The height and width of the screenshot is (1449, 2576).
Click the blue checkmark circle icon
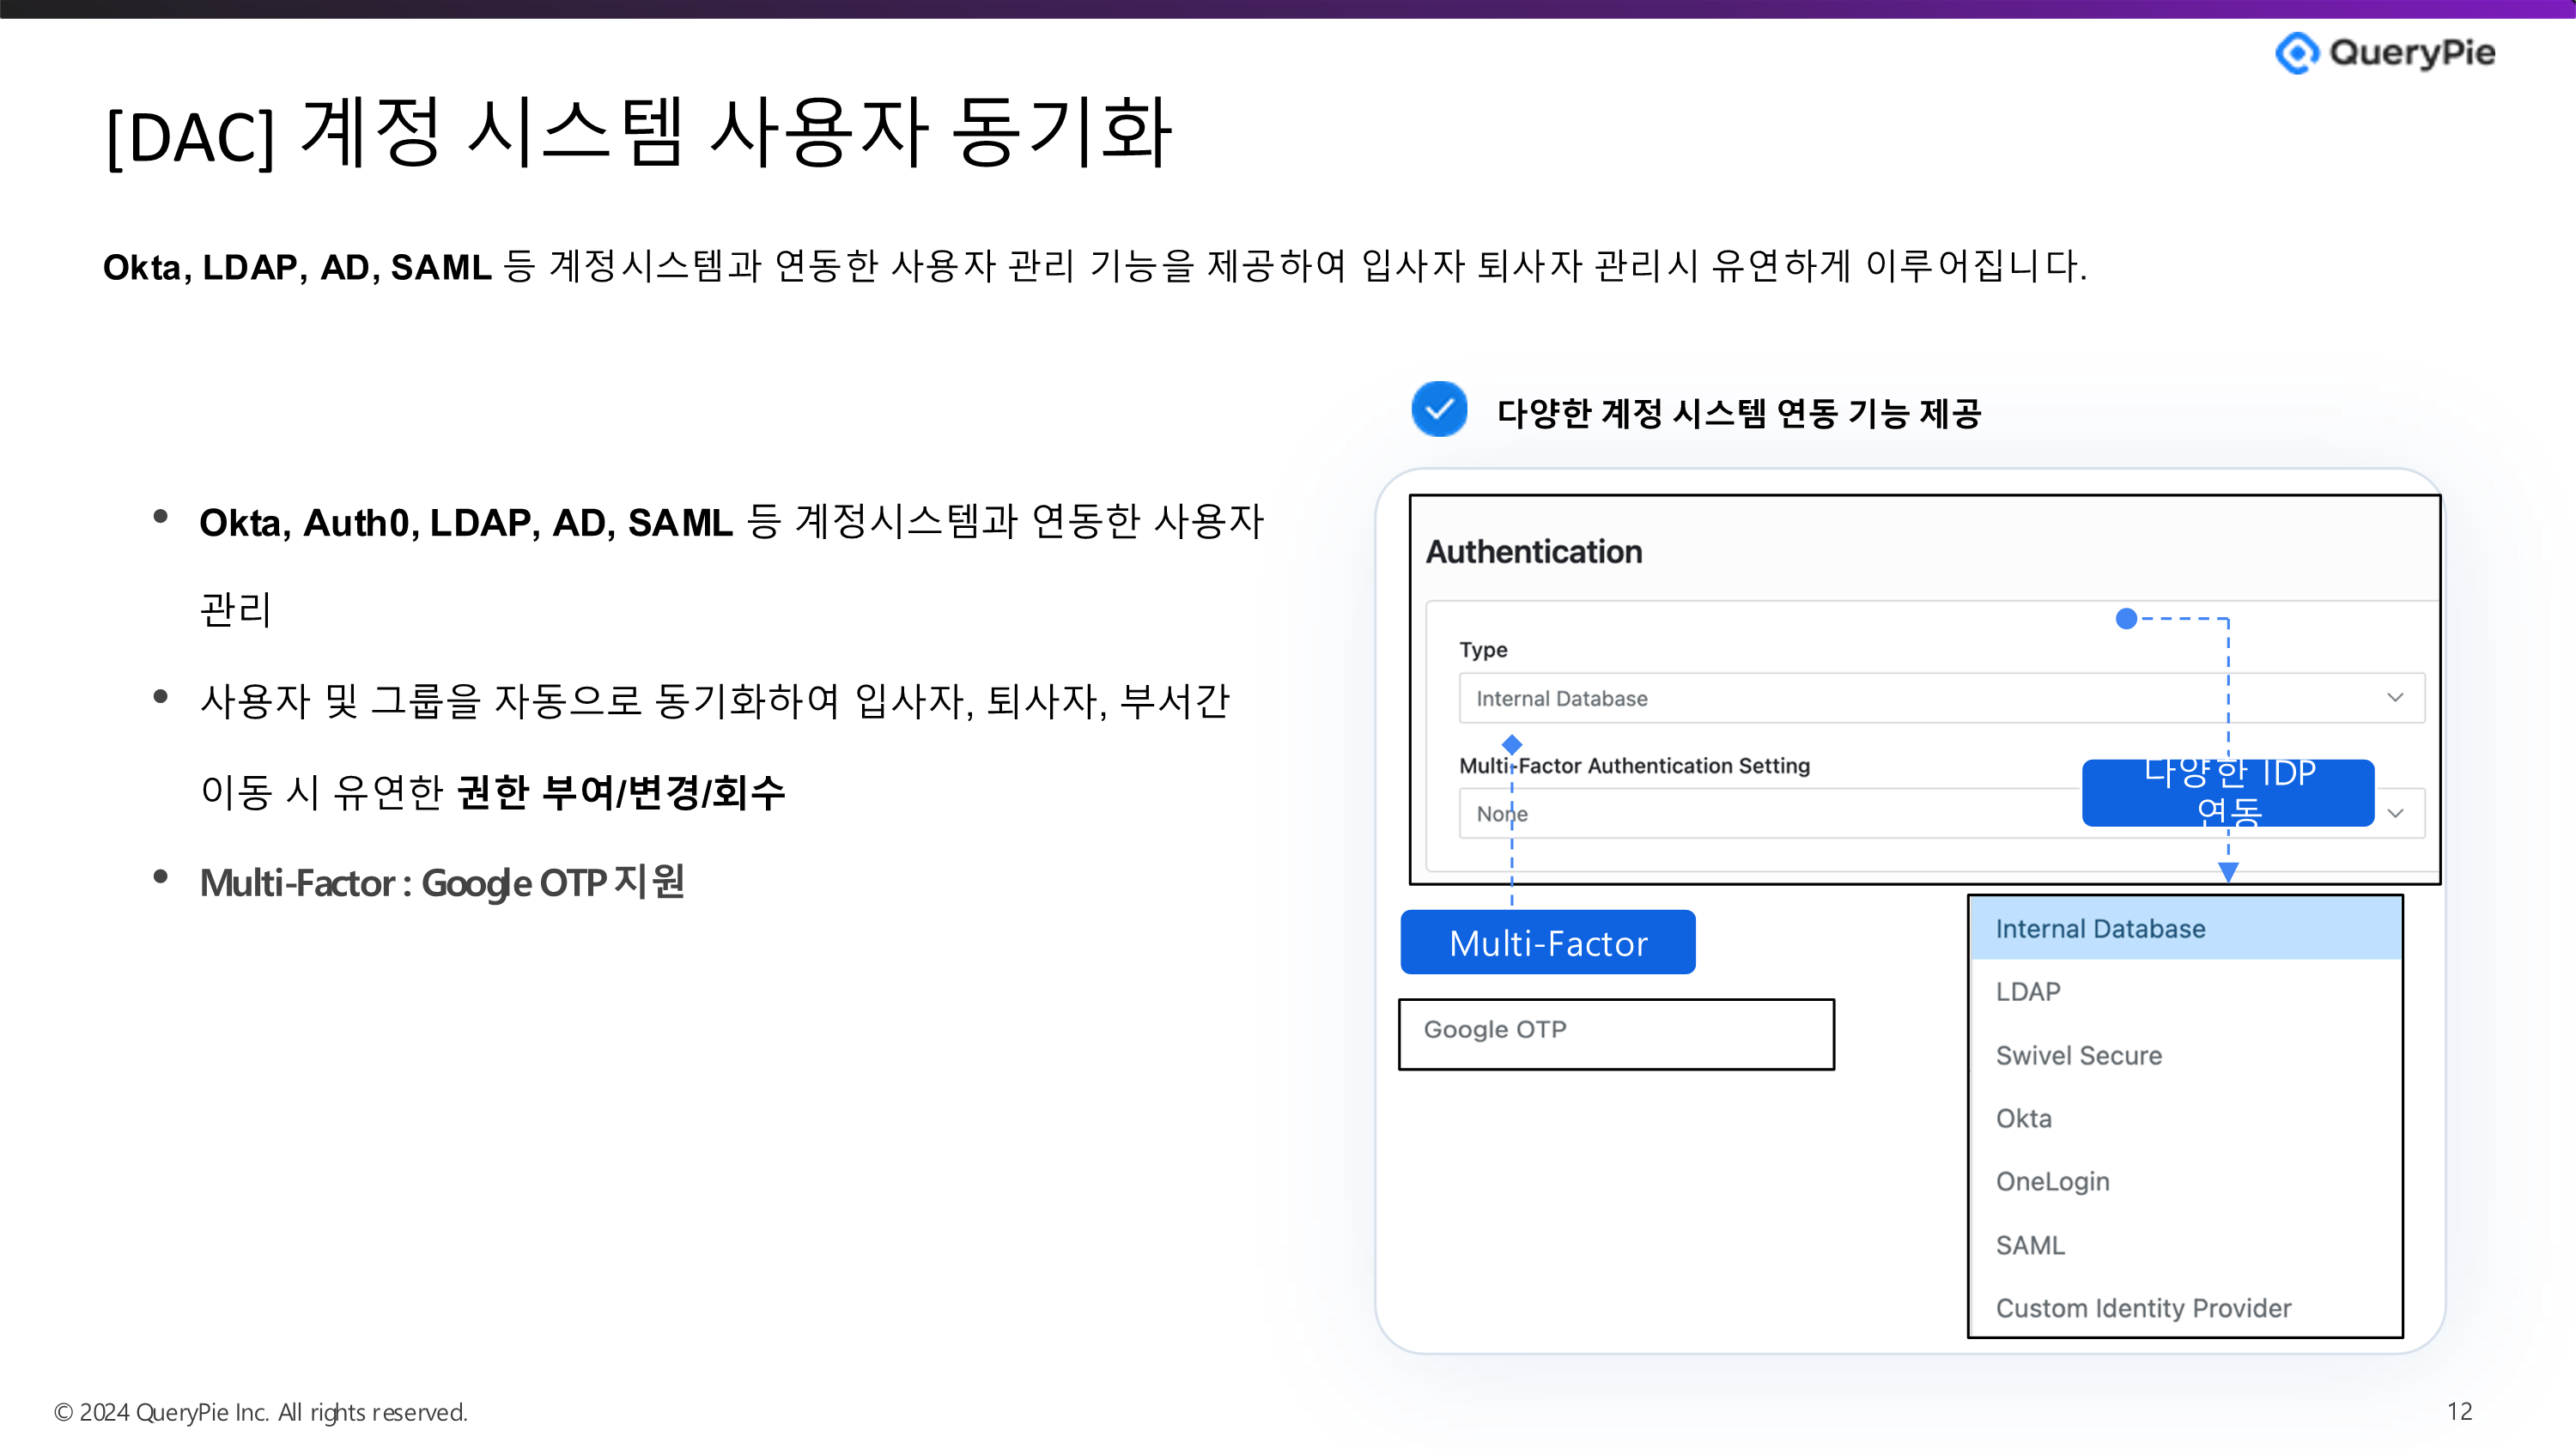point(1439,410)
